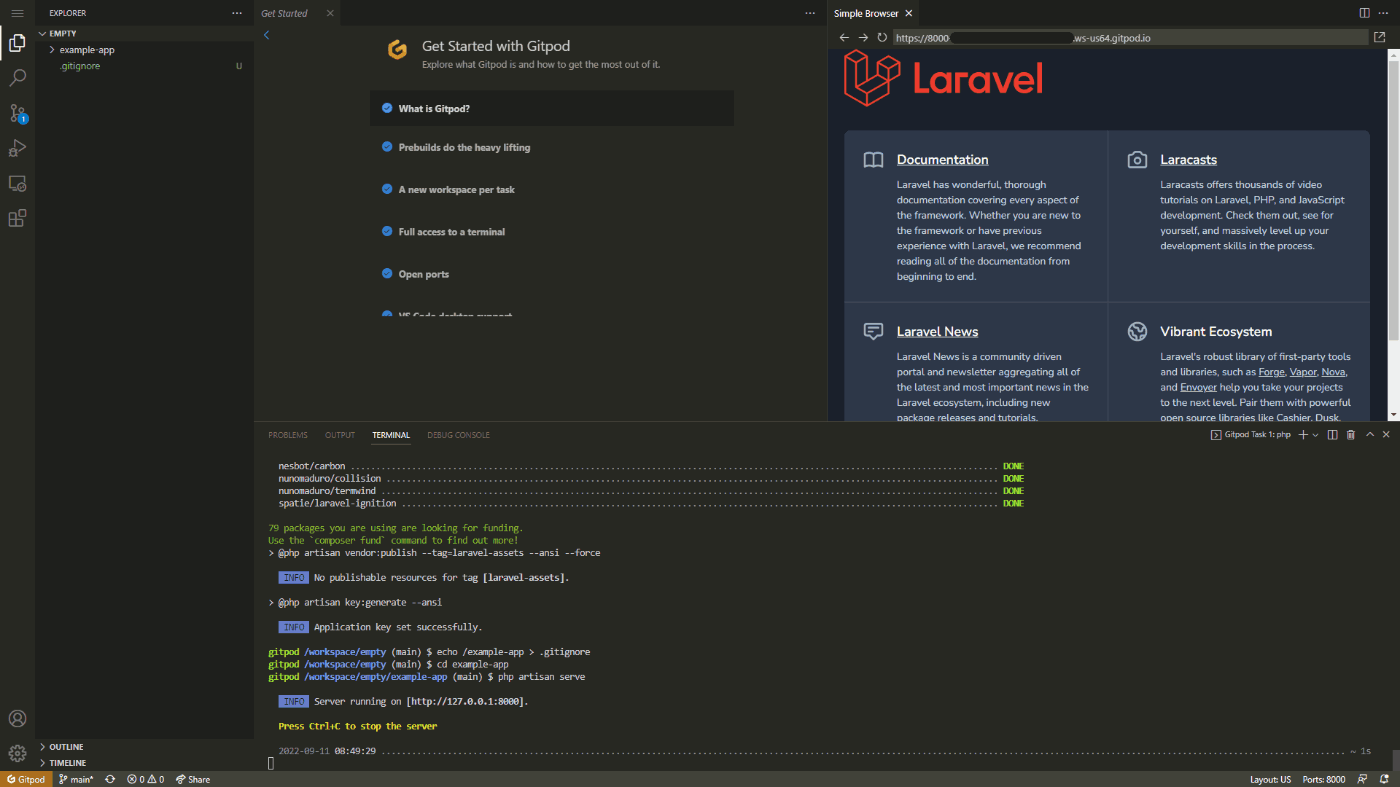
Task: Open notifications bell in status bar
Action: tap(1384, 779)
